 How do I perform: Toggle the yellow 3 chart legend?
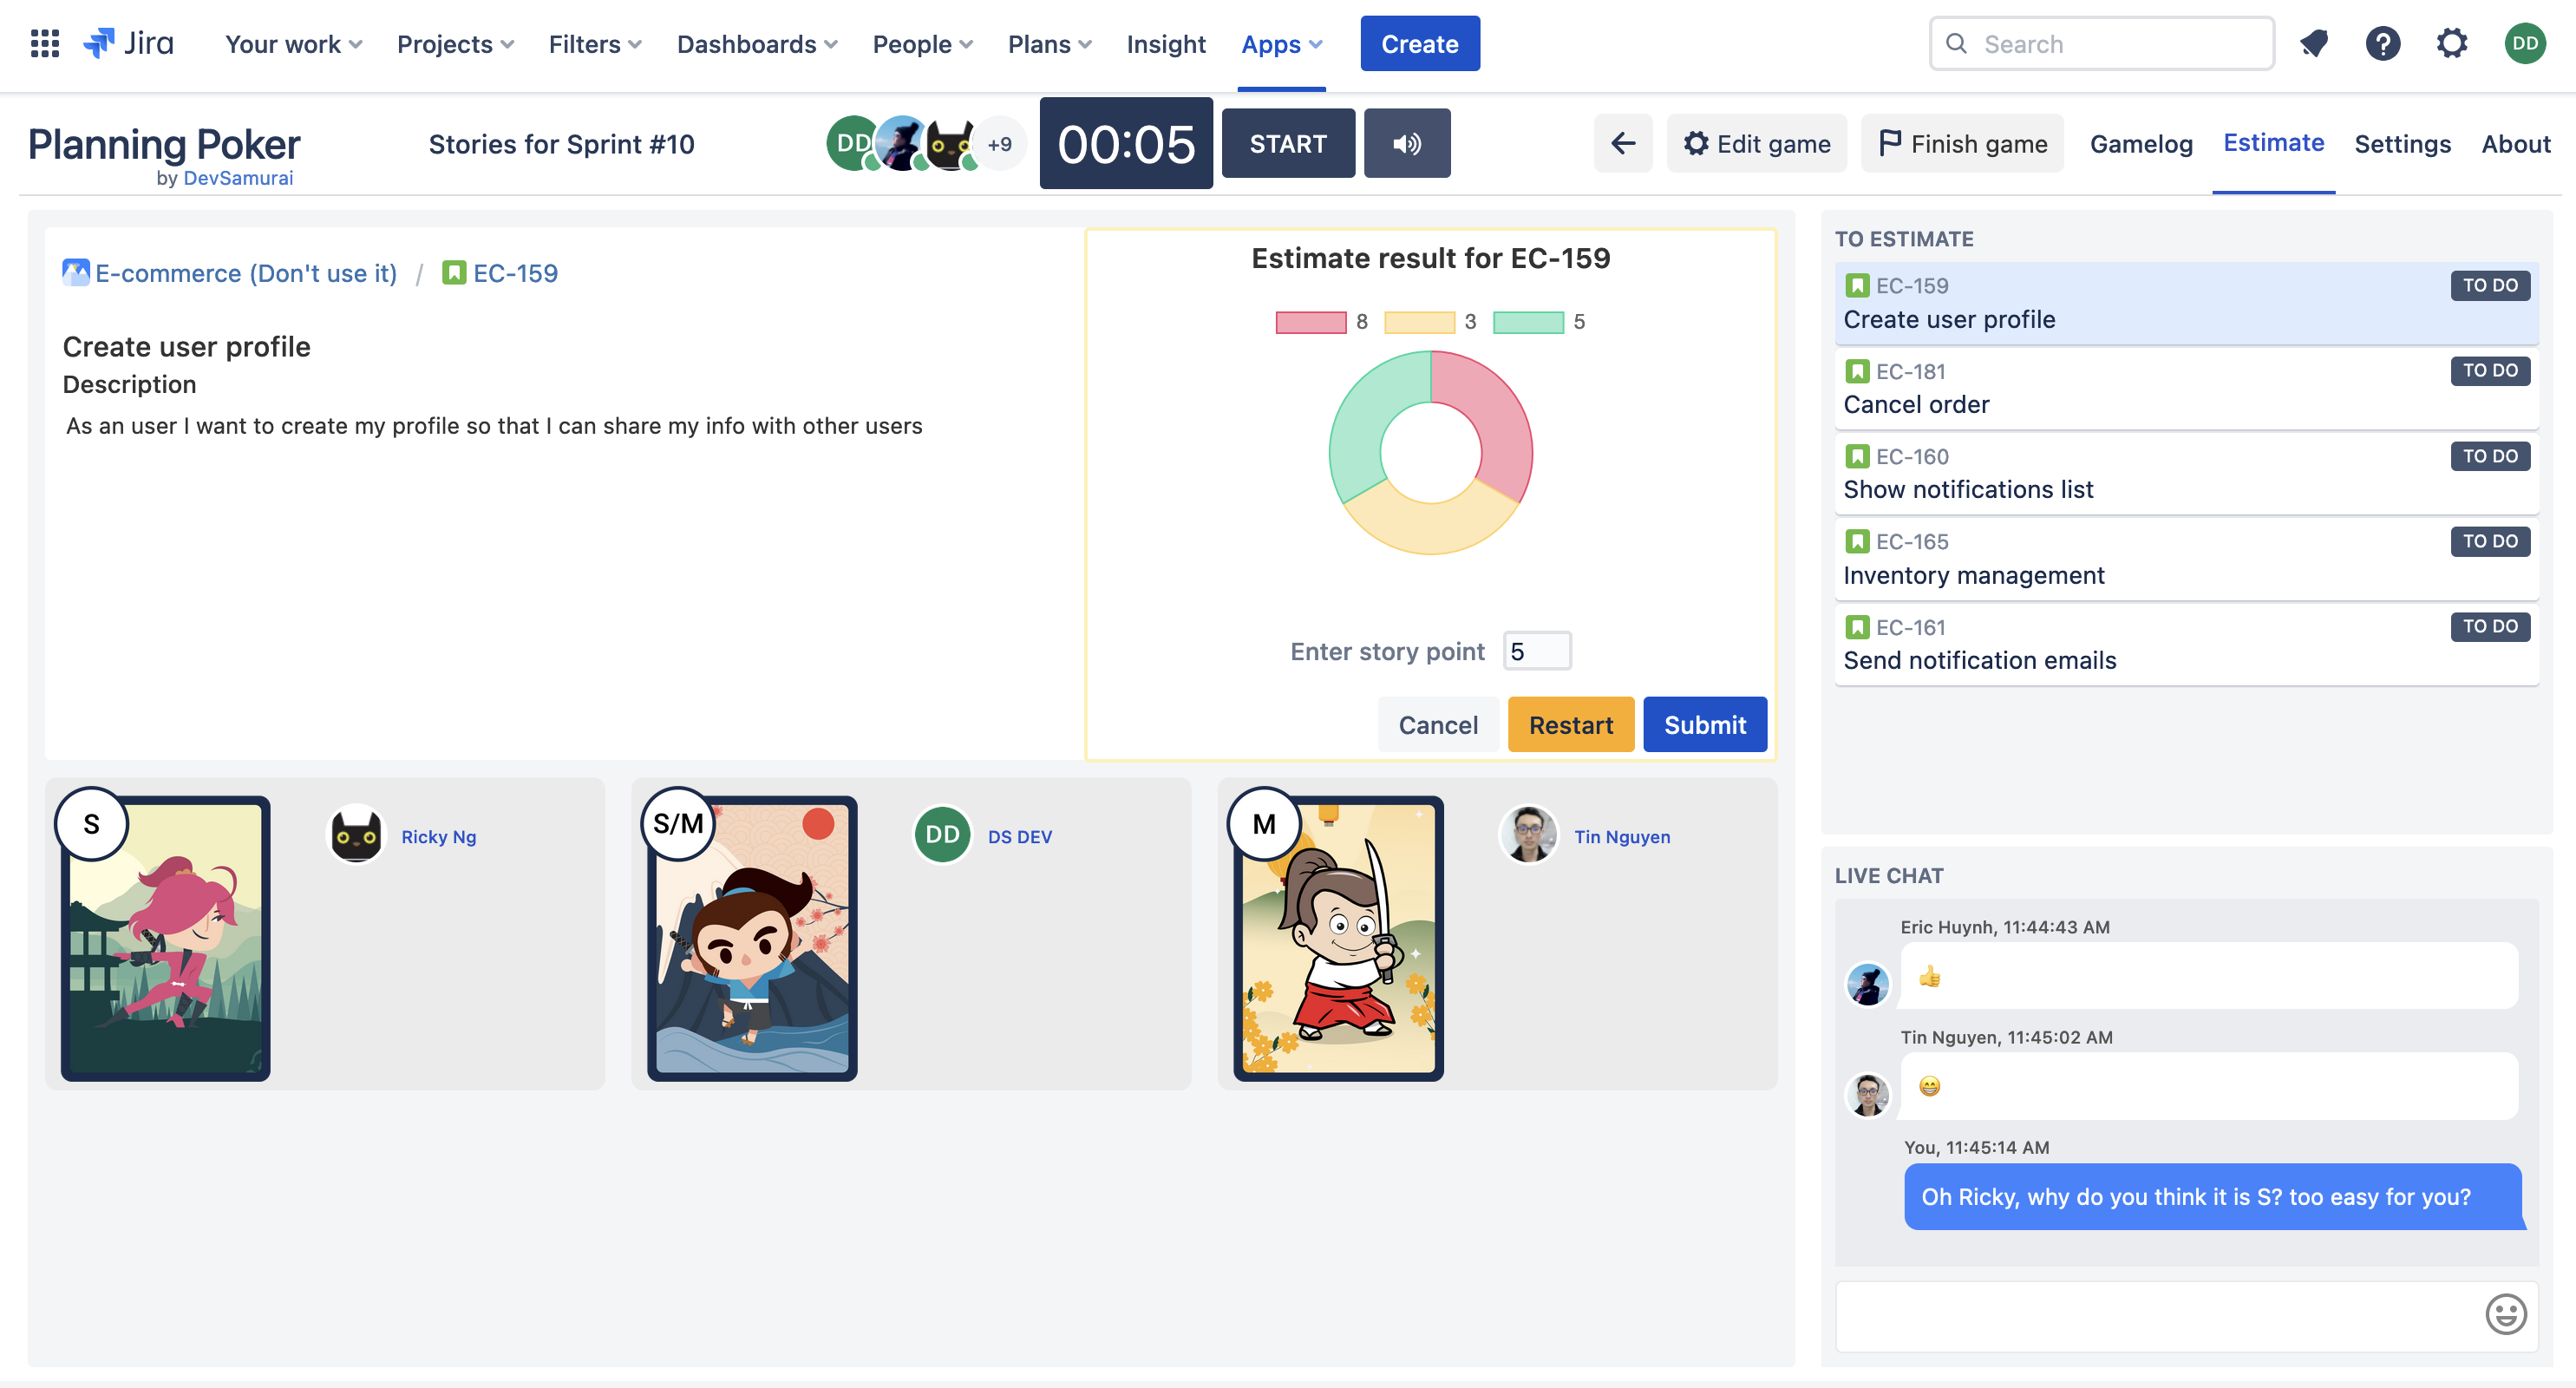coord(1419,322)
